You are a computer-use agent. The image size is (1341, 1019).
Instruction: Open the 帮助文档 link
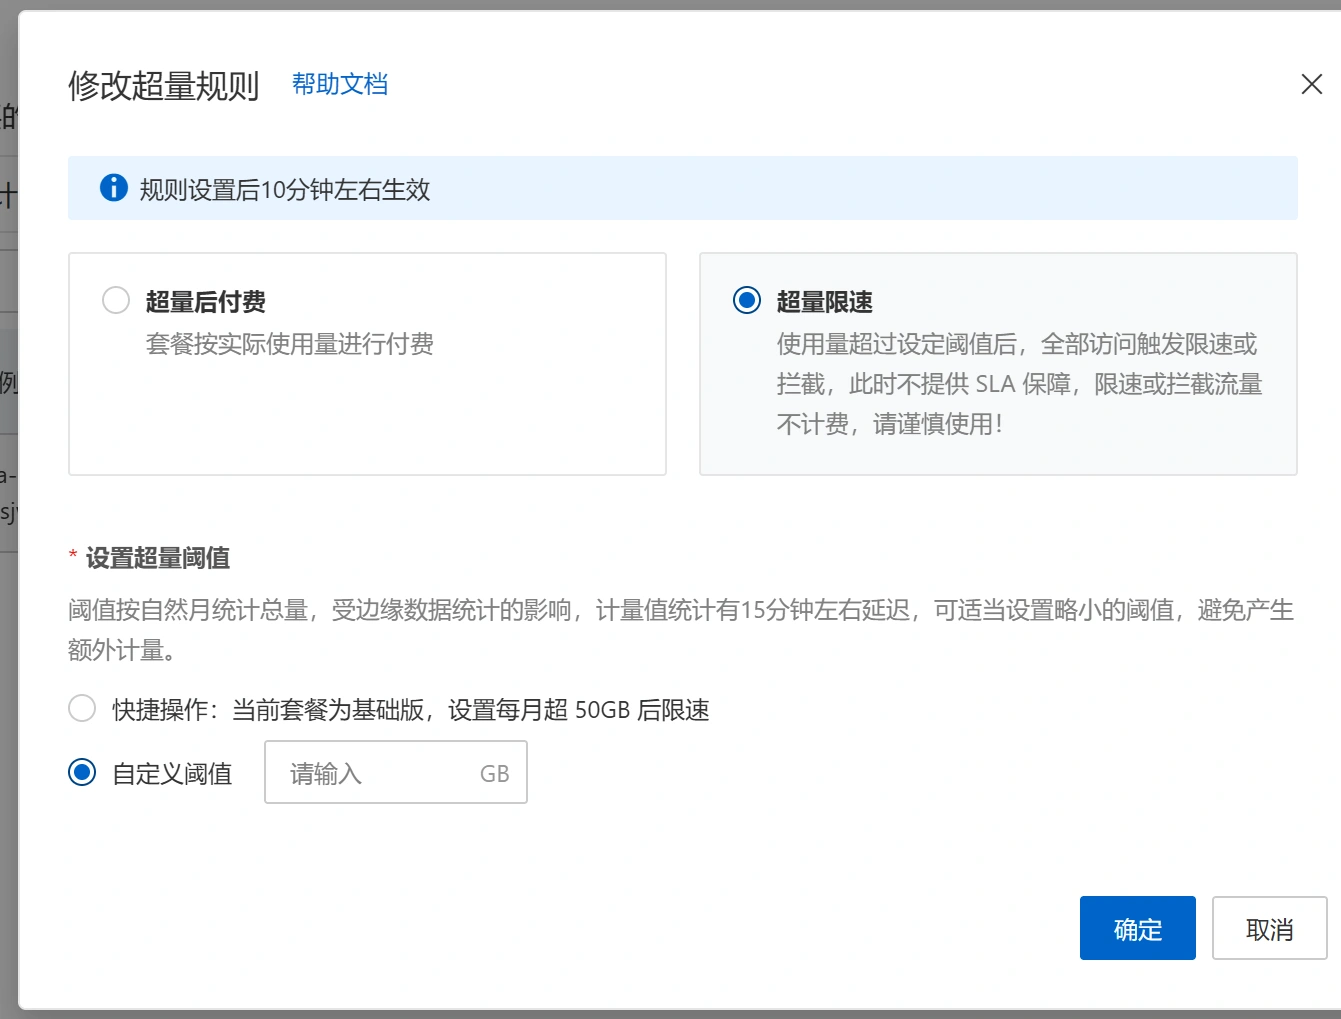click(x=340, y=84)
